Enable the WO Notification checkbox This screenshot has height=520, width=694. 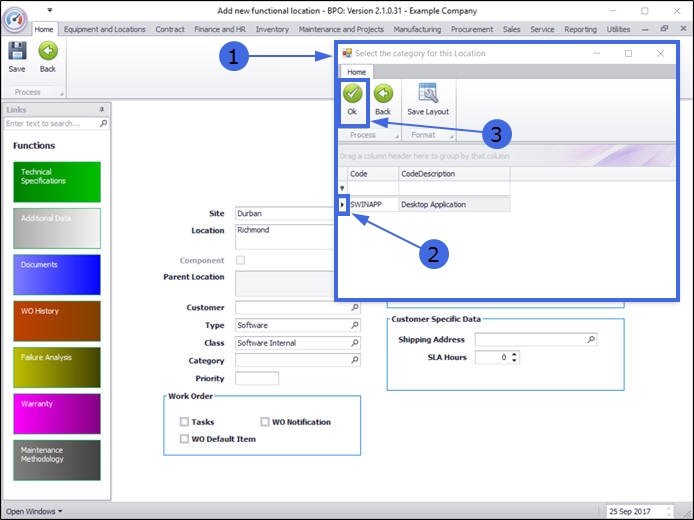tap(265, 422)
